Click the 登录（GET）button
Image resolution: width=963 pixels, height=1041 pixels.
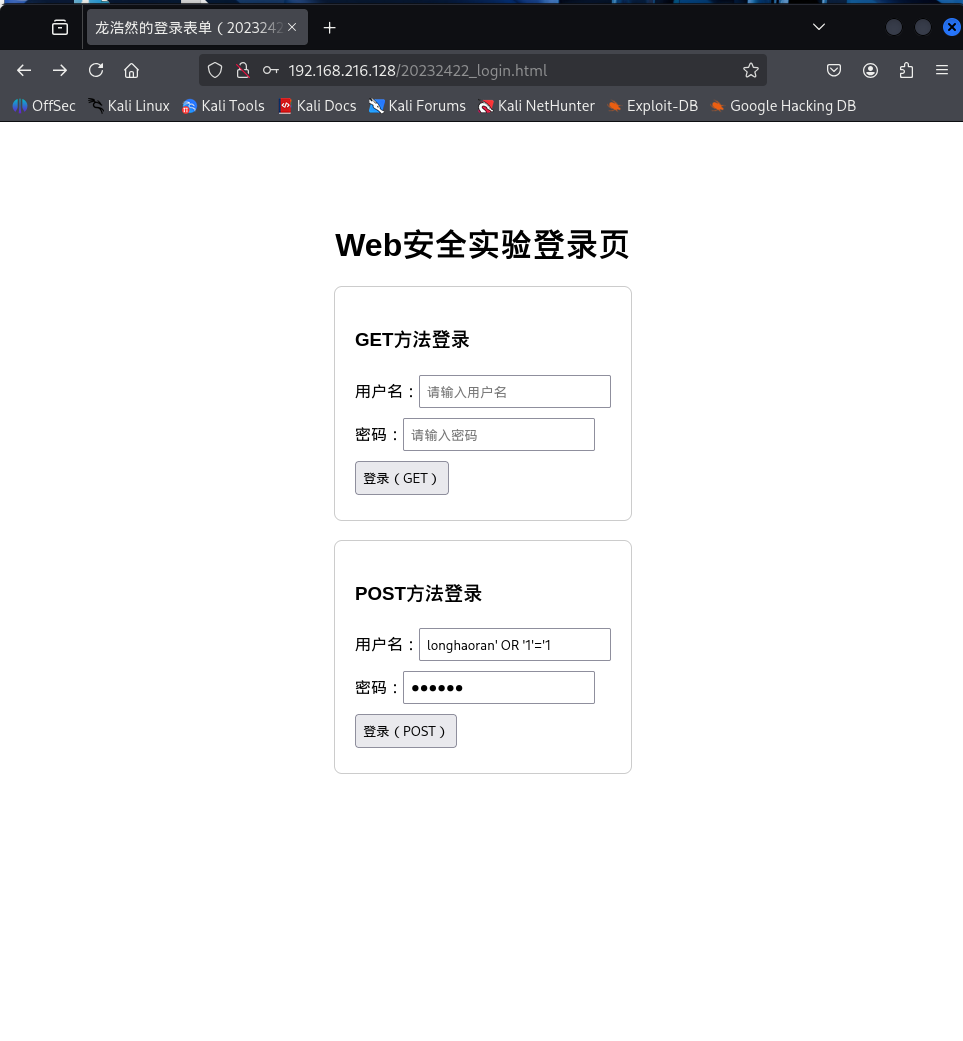point(402,478)
